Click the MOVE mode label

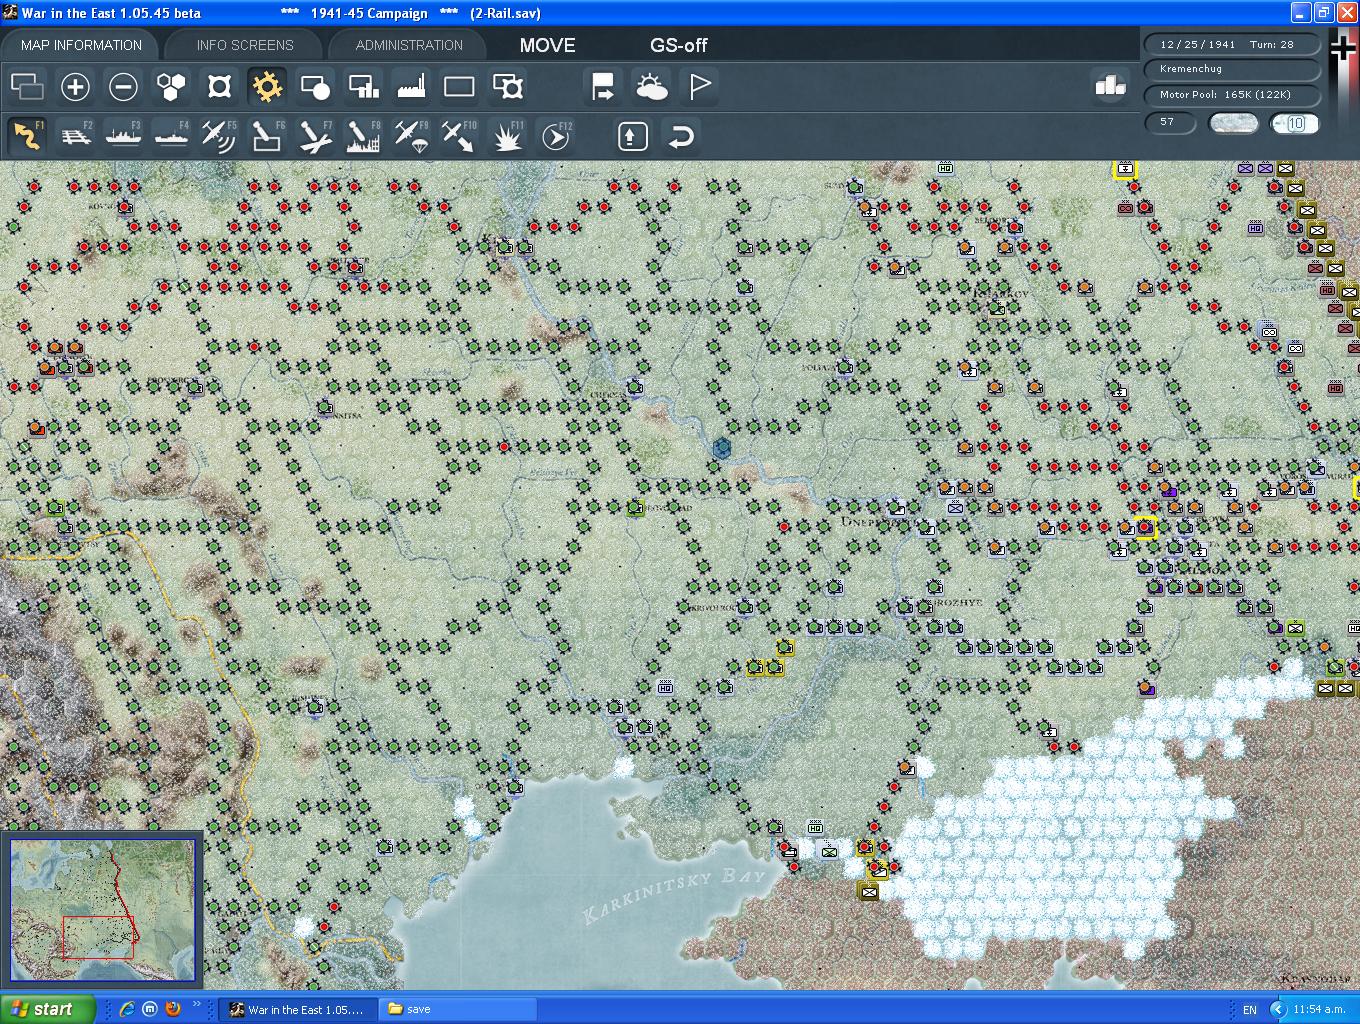tap(548, 45)
